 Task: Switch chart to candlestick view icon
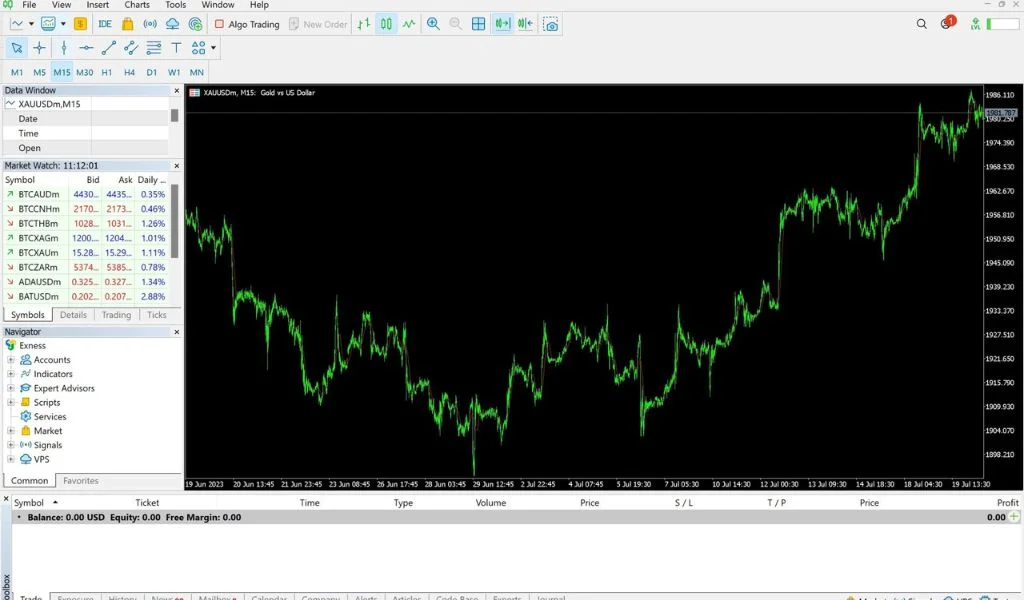[386, 24]
